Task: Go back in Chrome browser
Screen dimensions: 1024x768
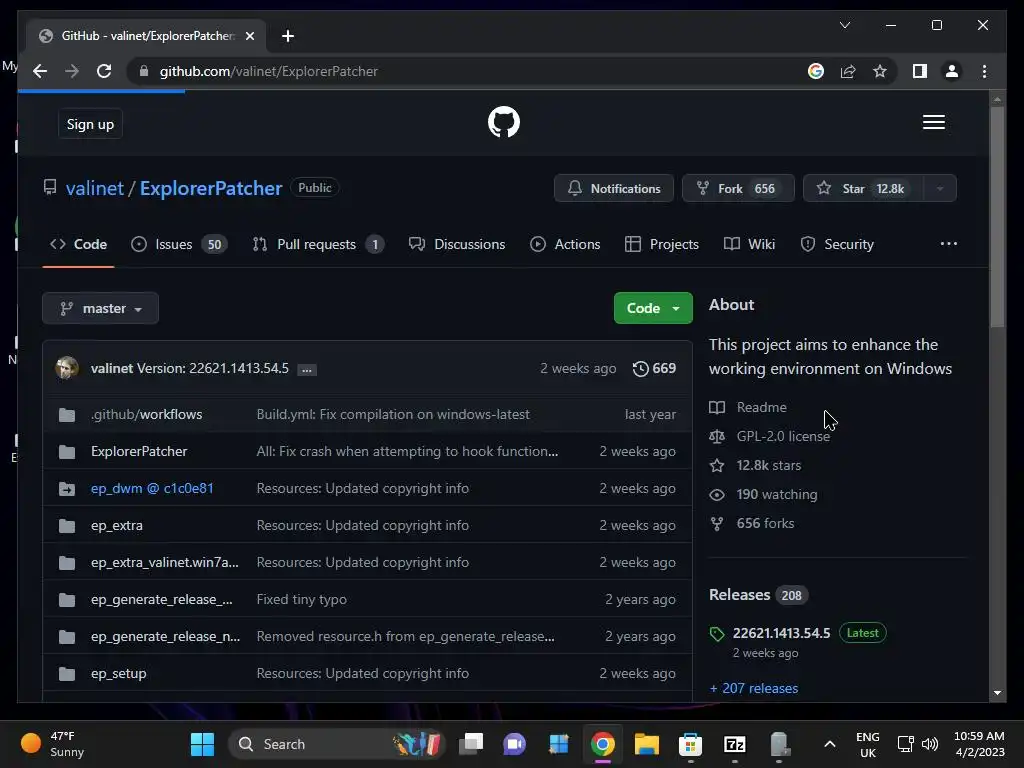Action: point(40,71)
